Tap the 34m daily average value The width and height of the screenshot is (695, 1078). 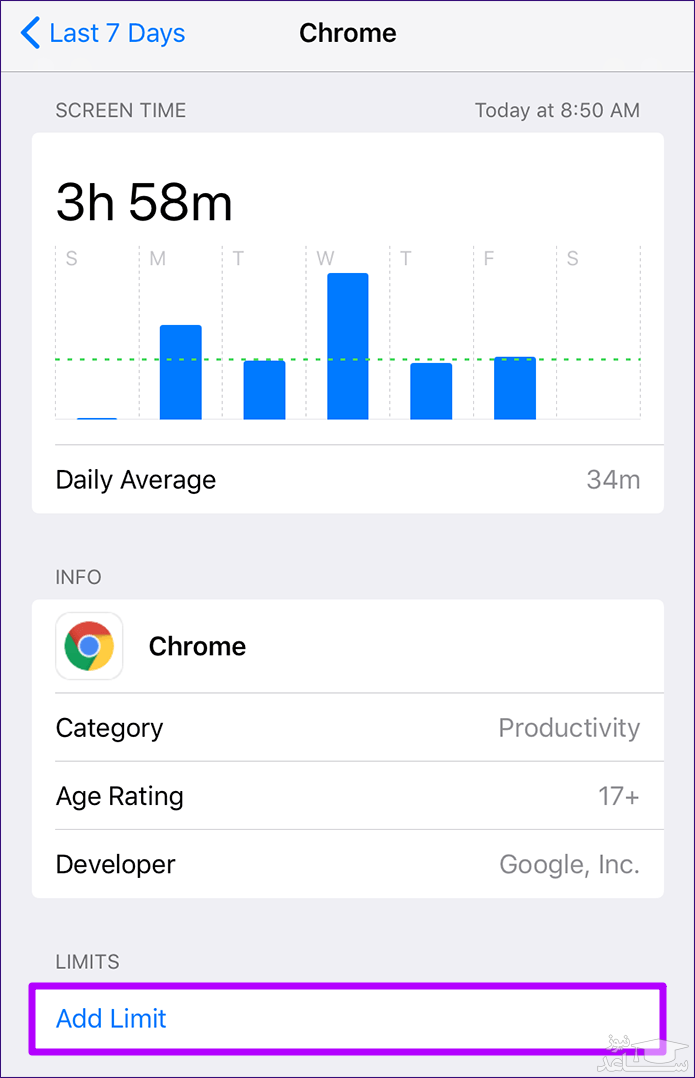click(x=613, y=480)
